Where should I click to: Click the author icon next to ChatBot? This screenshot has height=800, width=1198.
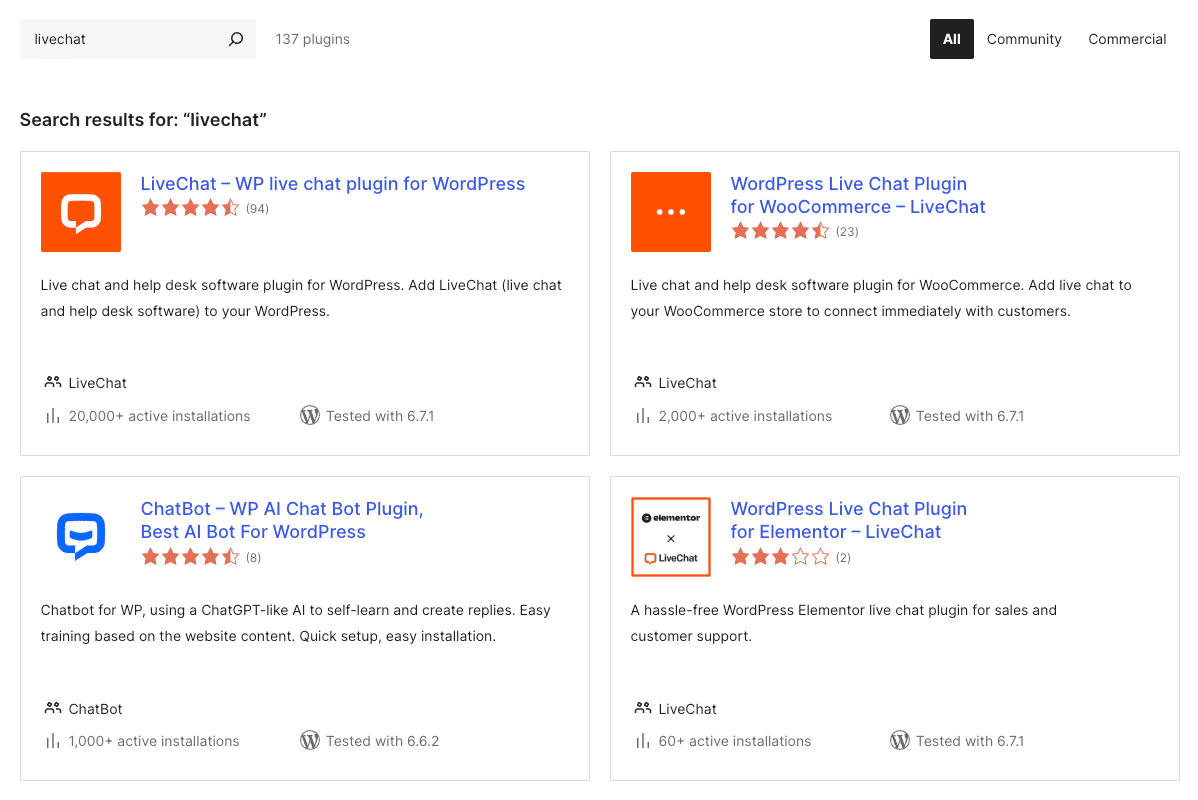[53, 708]
